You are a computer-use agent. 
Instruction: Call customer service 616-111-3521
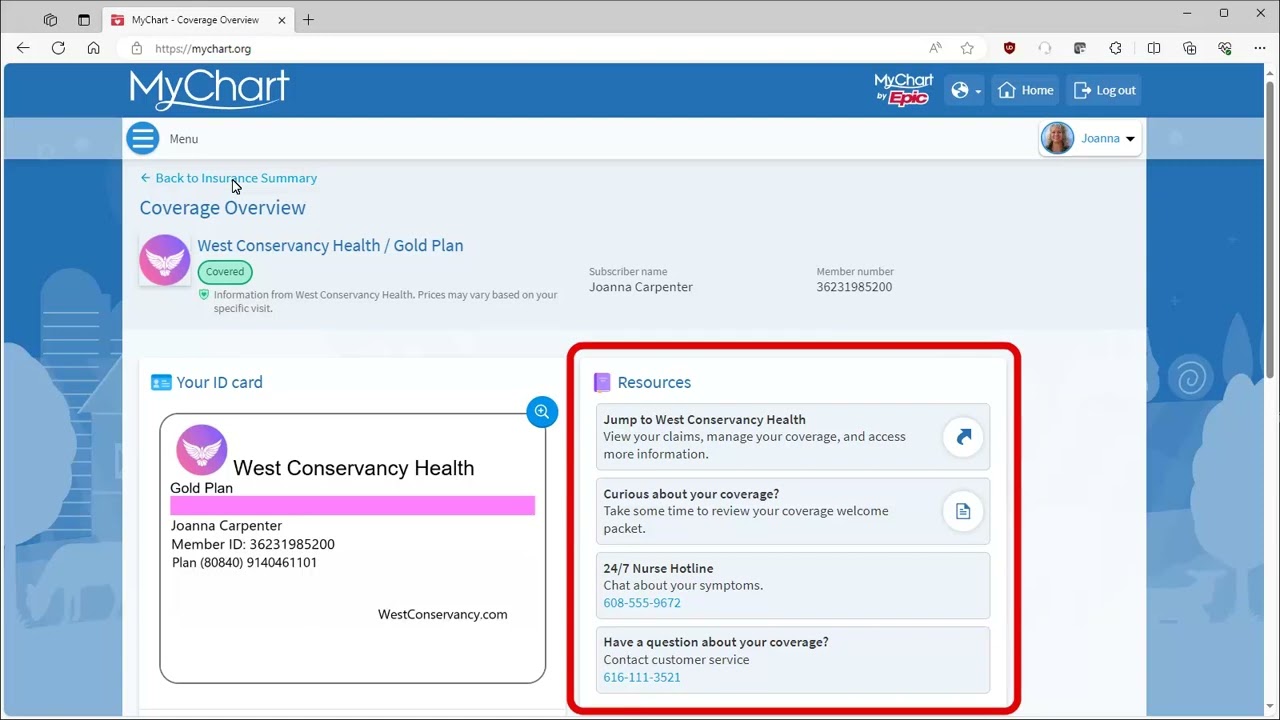pos(642,677)
